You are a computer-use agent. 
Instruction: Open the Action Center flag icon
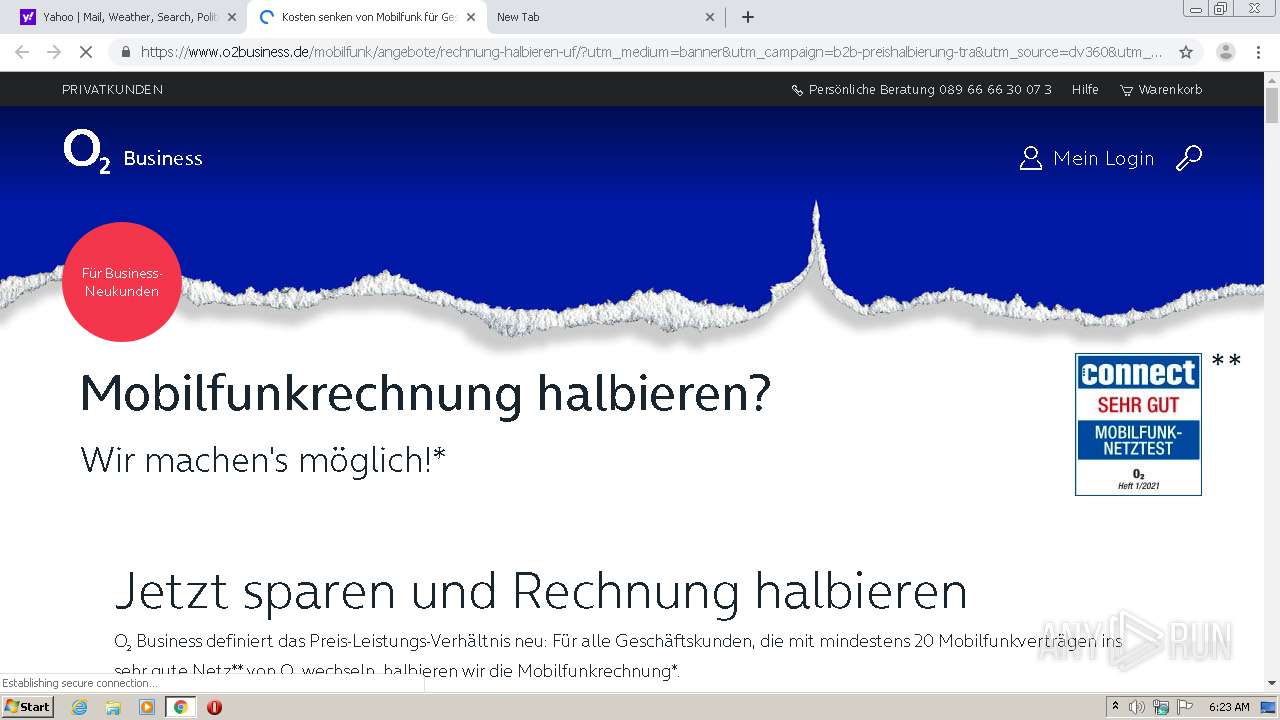[1185, 707]
